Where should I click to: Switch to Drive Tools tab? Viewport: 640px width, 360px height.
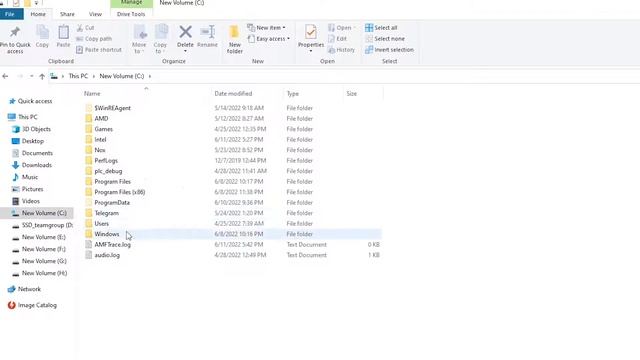pyautogui.click(x=131, y=14)
